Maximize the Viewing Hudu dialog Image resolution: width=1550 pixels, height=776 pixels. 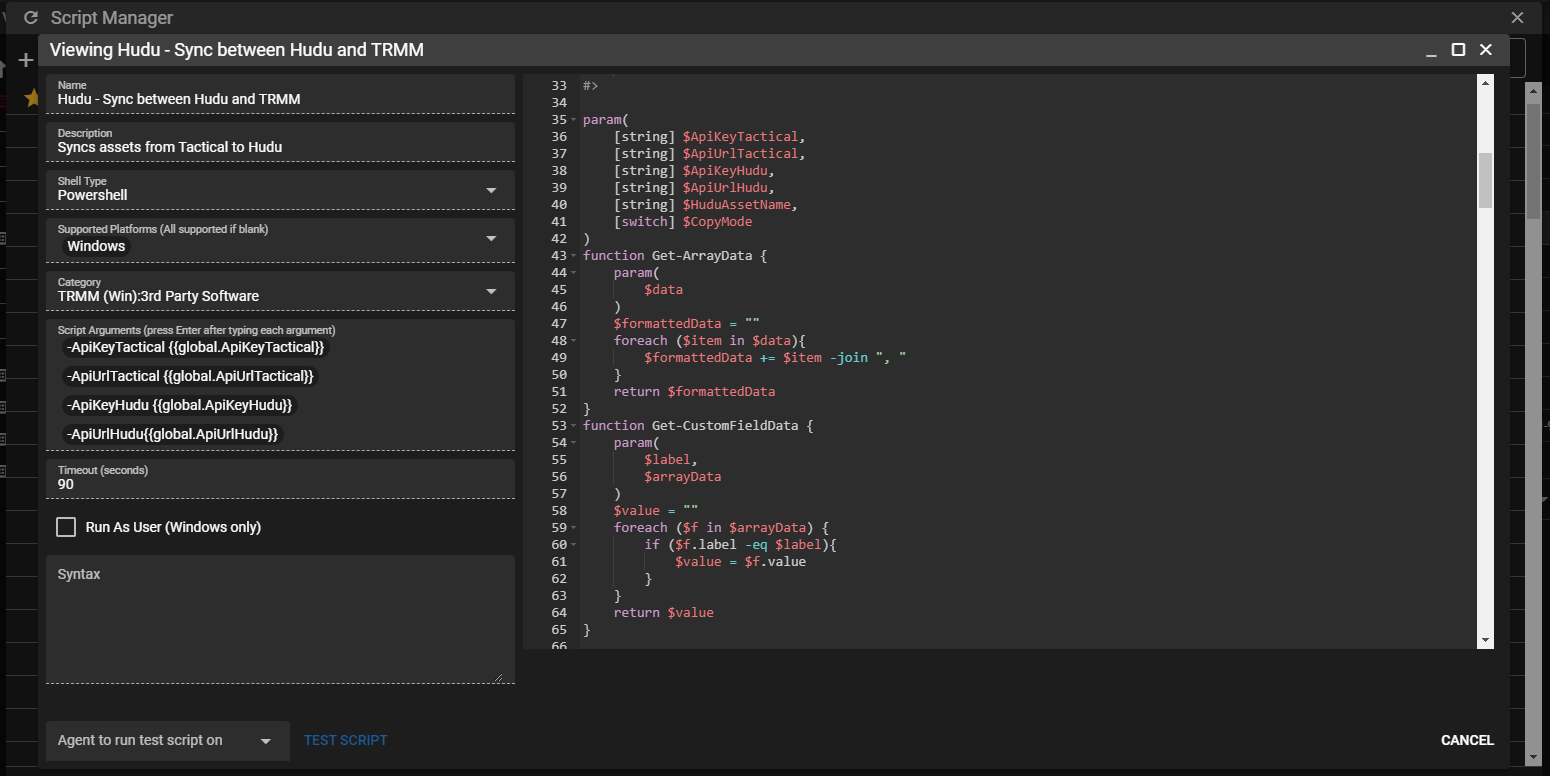(x=1458, y=50)
